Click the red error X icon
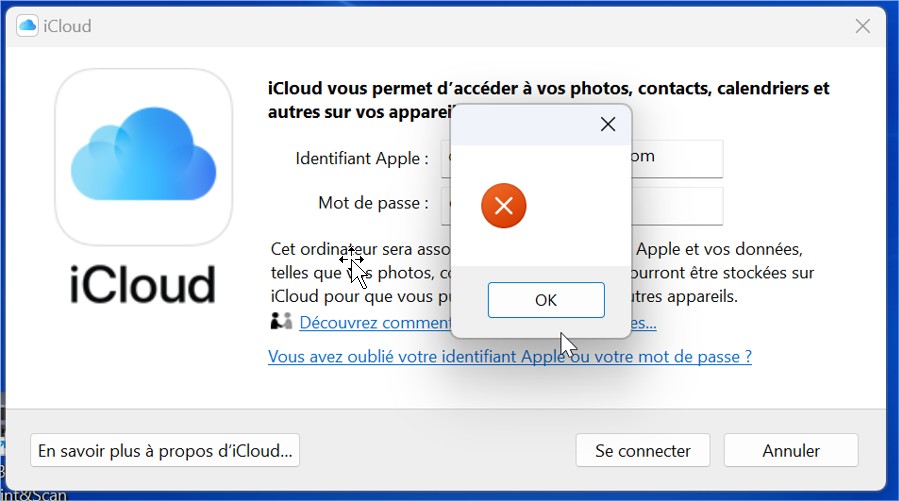Screen dimensions: 899x501 (504, 206)
